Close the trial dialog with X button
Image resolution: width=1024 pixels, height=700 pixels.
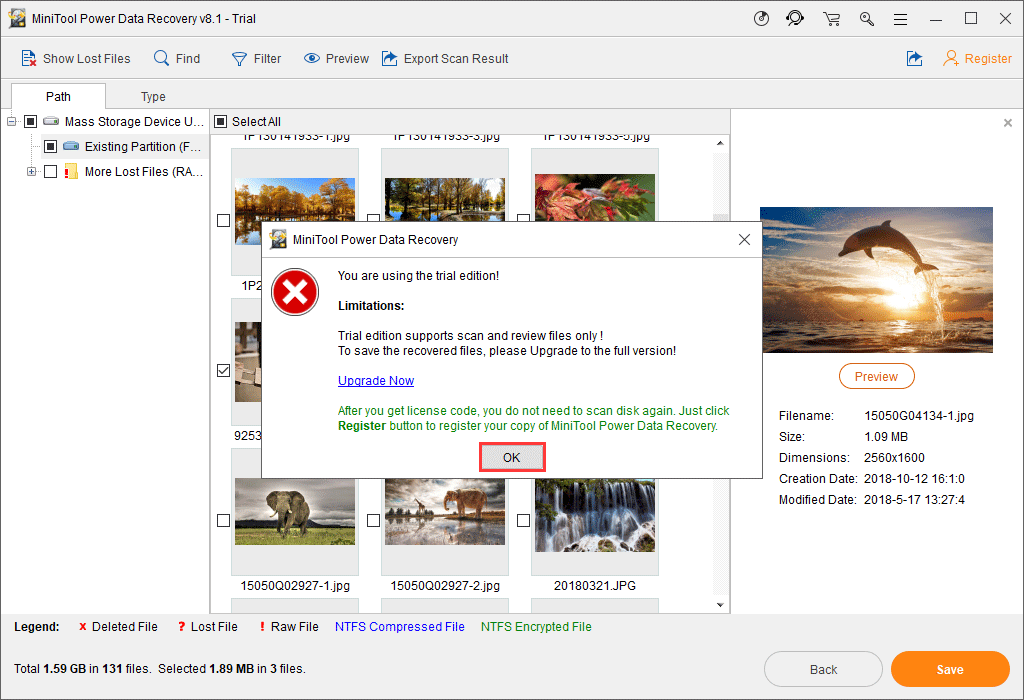744,240
